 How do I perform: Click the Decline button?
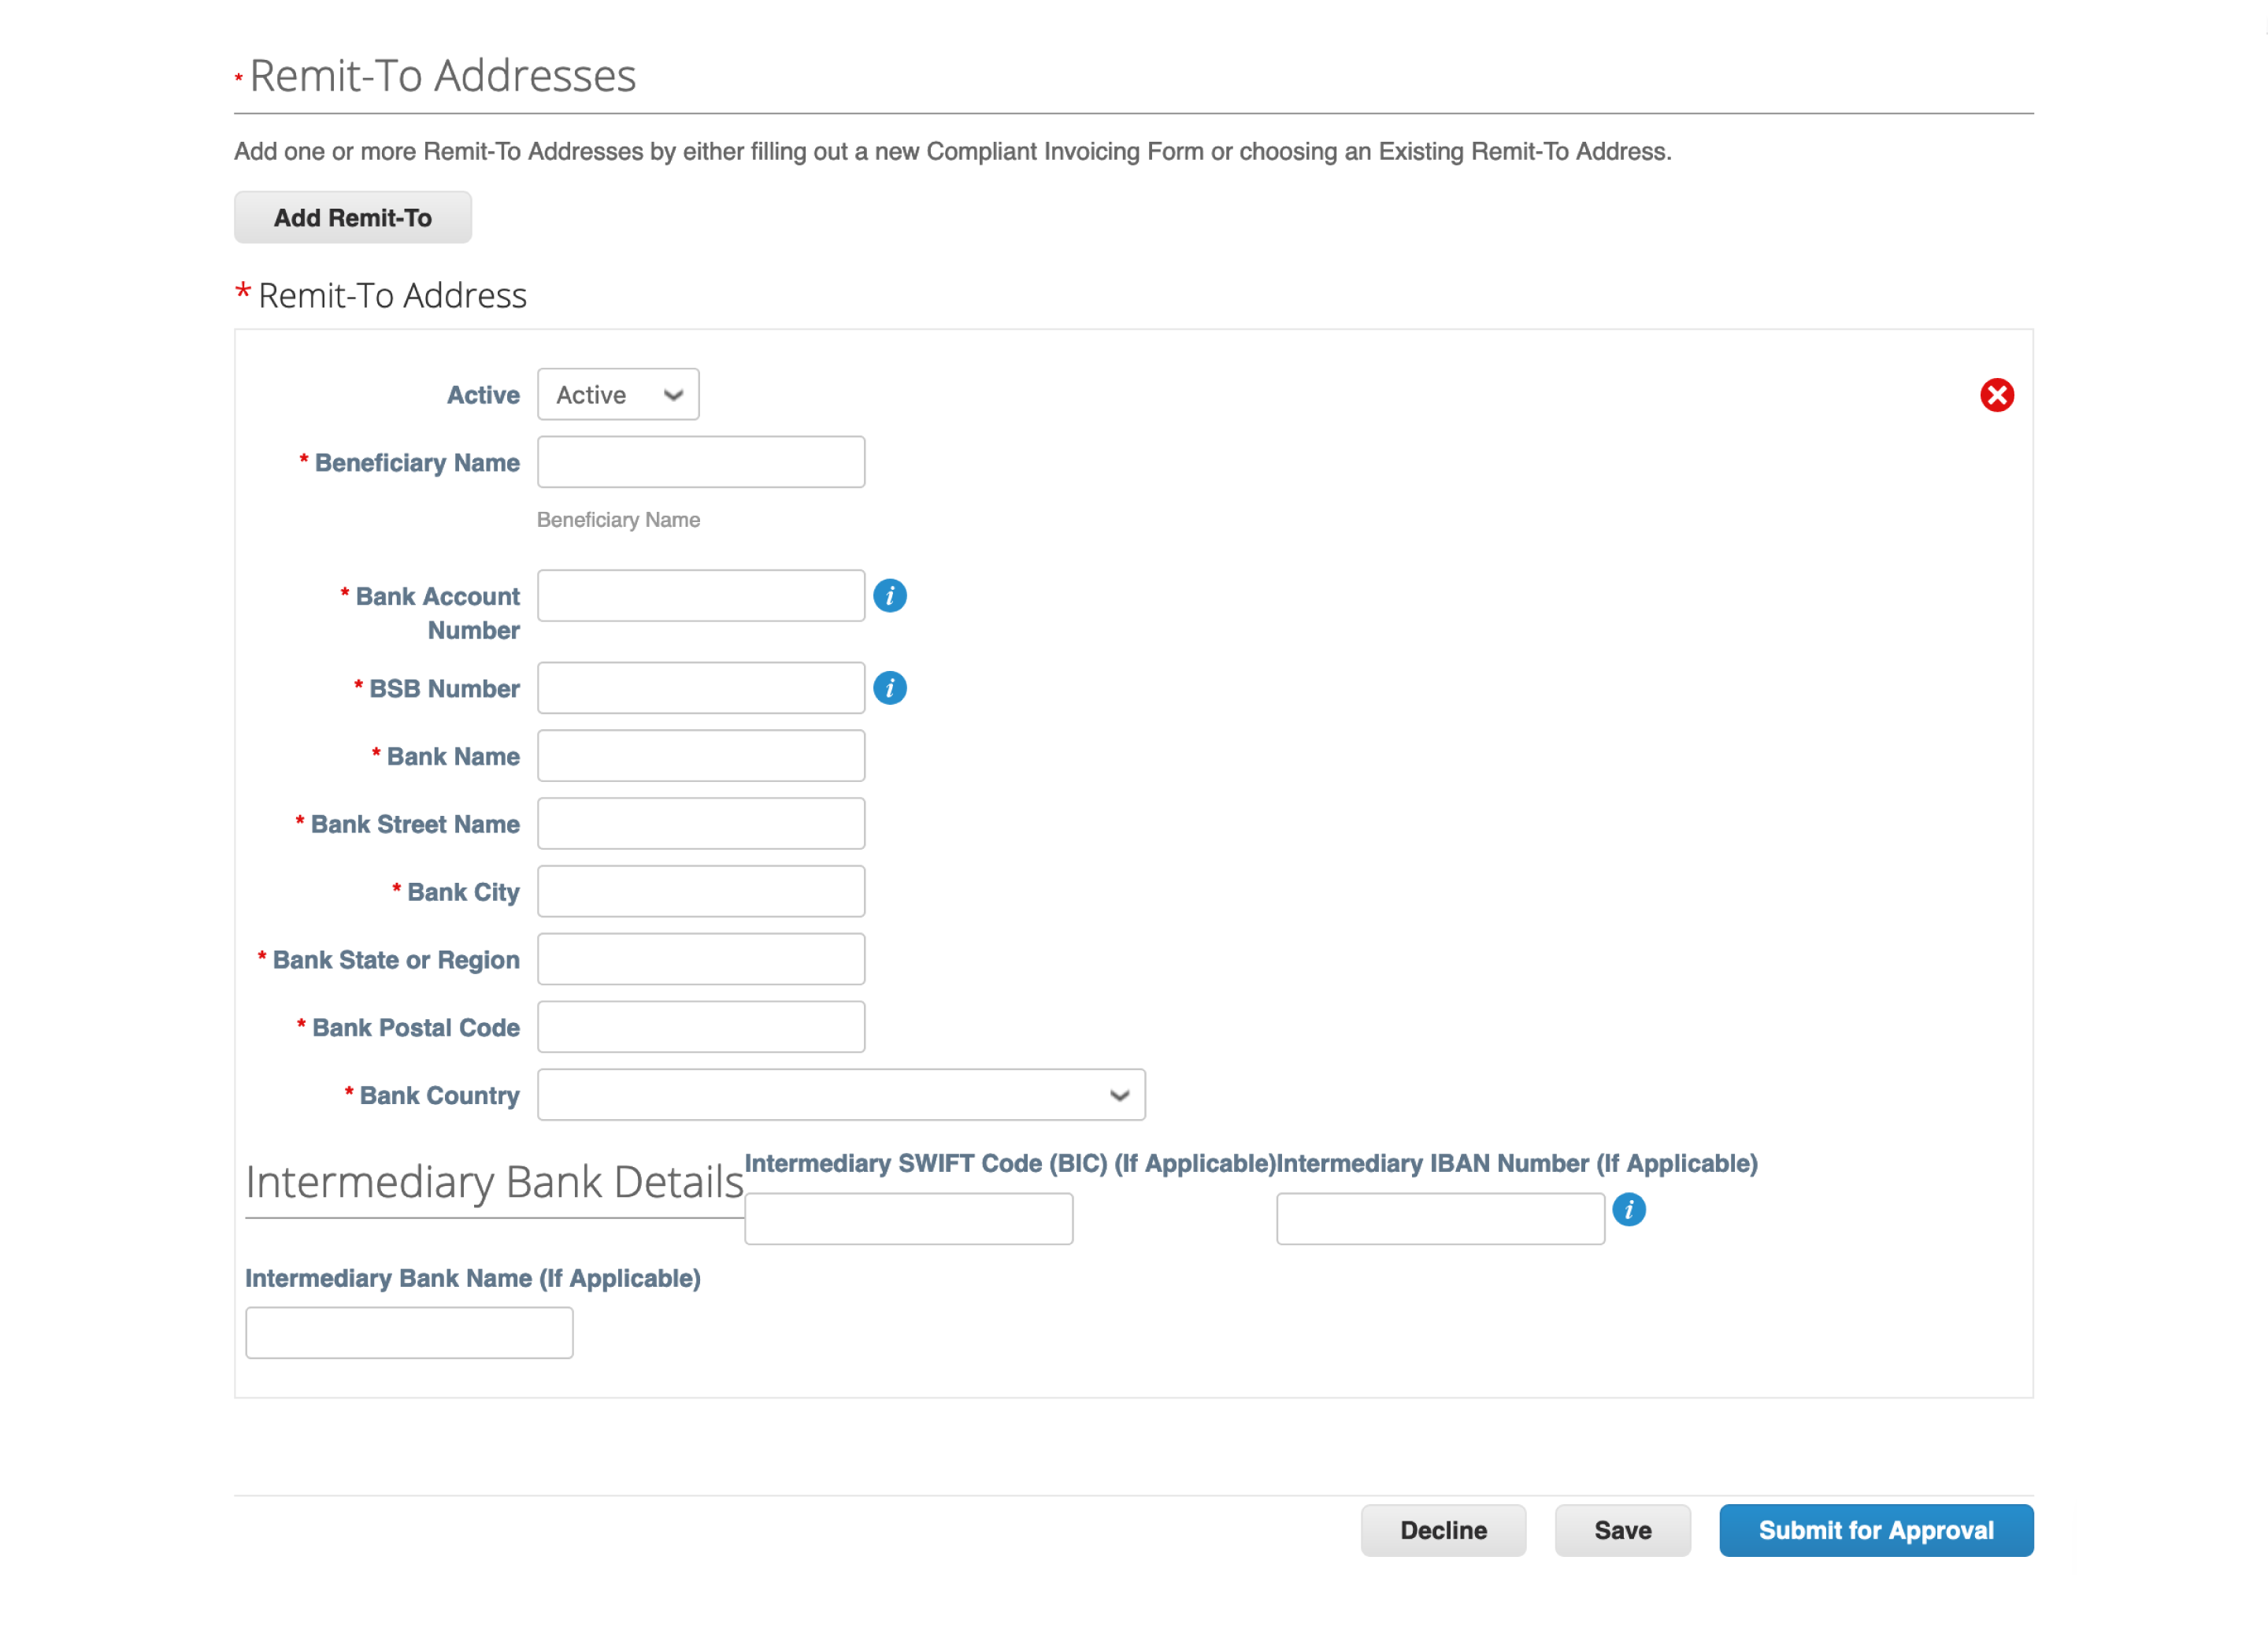(1444, 1529)
